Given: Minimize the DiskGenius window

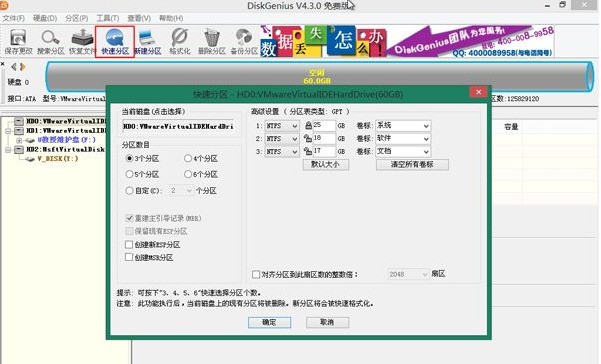Looking at the screenshot, I should (548, 5).
